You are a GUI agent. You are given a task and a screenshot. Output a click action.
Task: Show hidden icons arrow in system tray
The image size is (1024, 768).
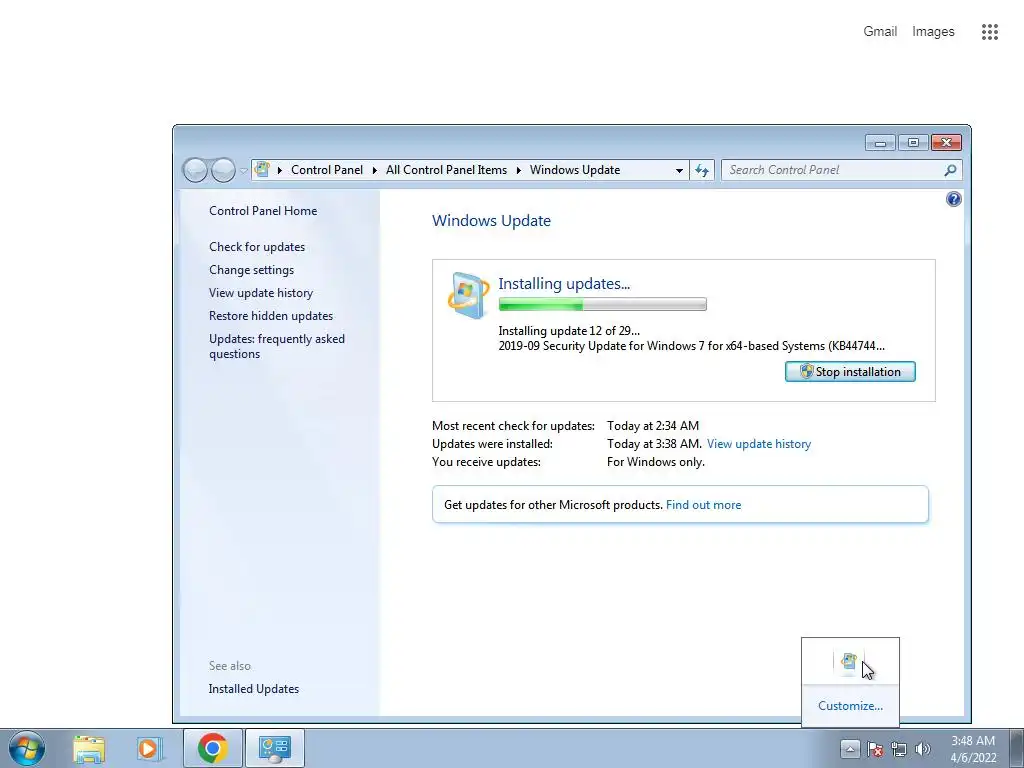coord(850,748)
